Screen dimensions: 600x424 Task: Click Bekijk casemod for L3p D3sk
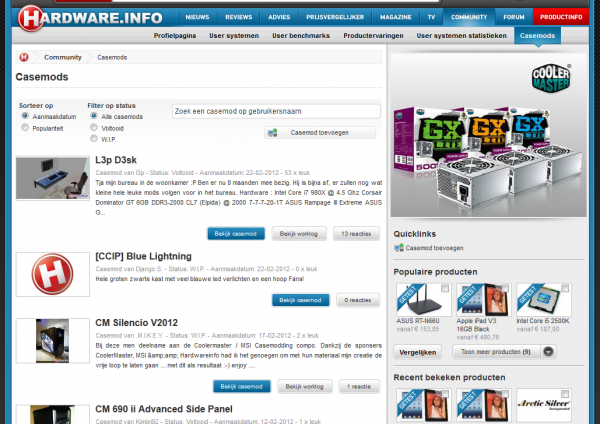pos(236,234)
